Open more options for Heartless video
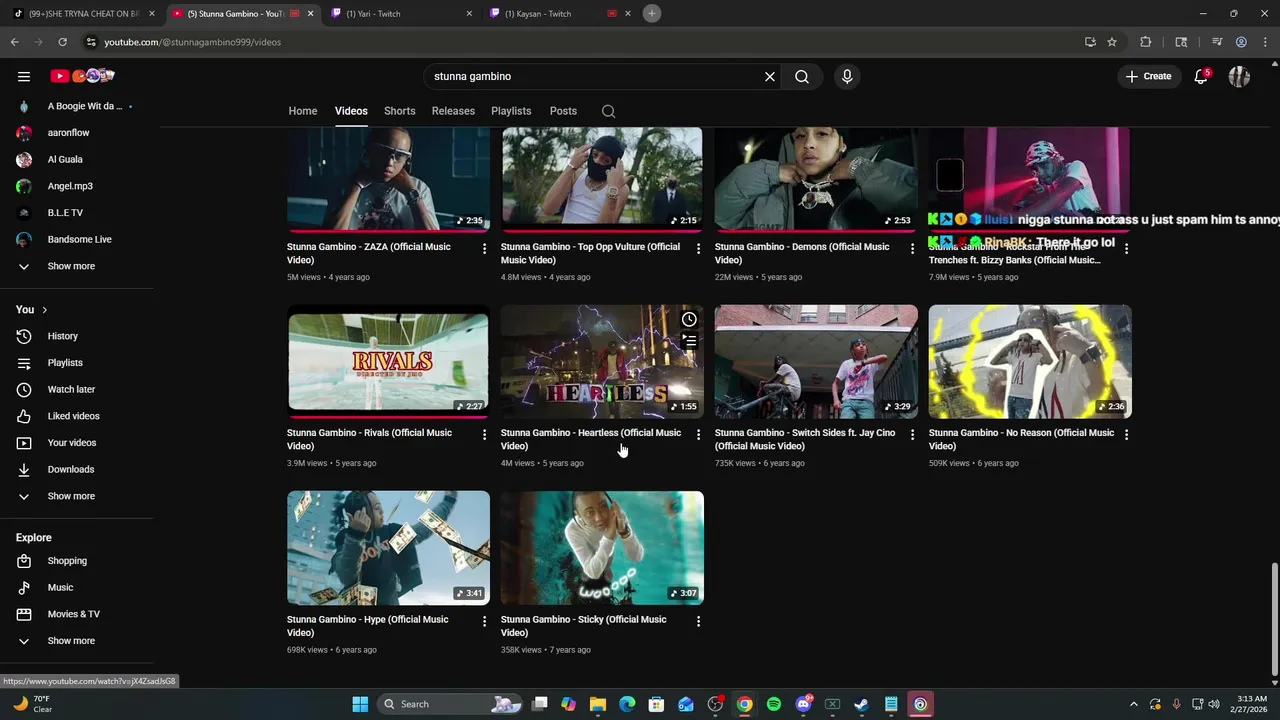 pos(698,434)
